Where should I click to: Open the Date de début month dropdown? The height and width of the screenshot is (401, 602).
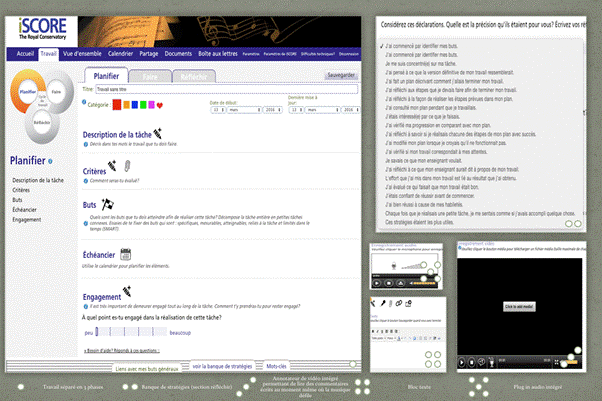(245, 110)
